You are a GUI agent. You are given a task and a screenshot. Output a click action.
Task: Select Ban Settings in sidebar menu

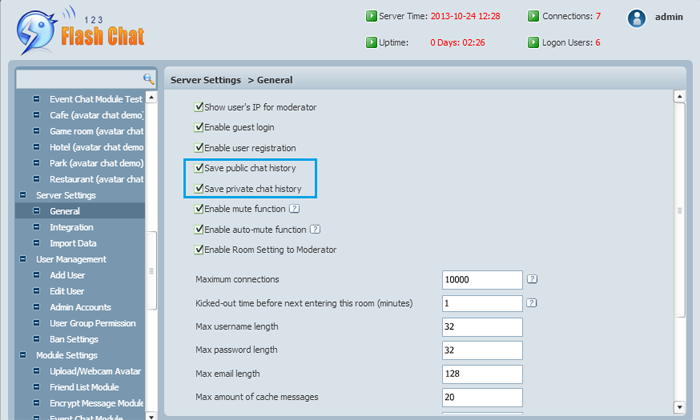74,339
